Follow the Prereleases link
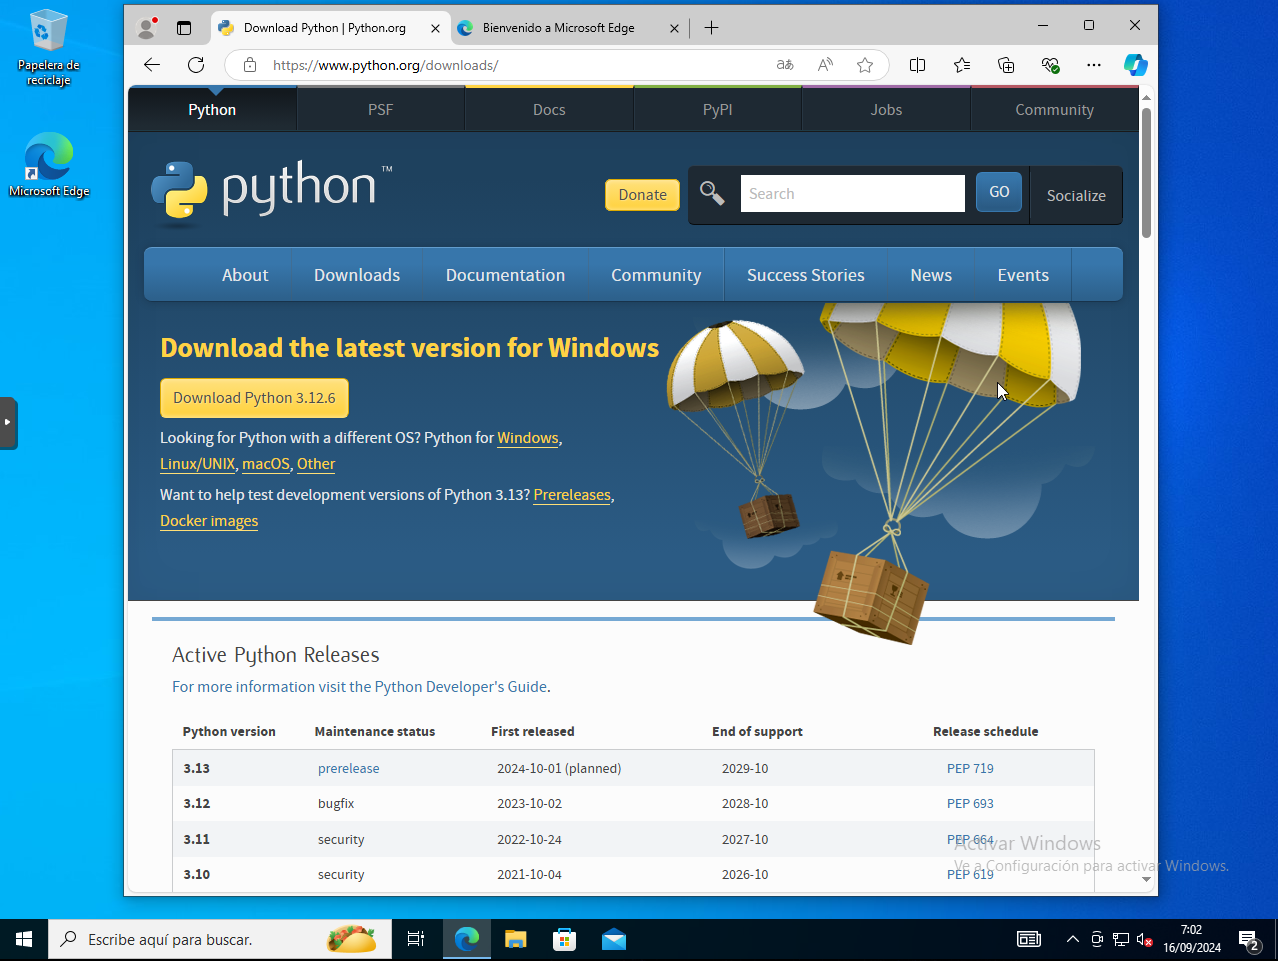Viewport: 1278px width, 961px height. click(x=572, y=495)
